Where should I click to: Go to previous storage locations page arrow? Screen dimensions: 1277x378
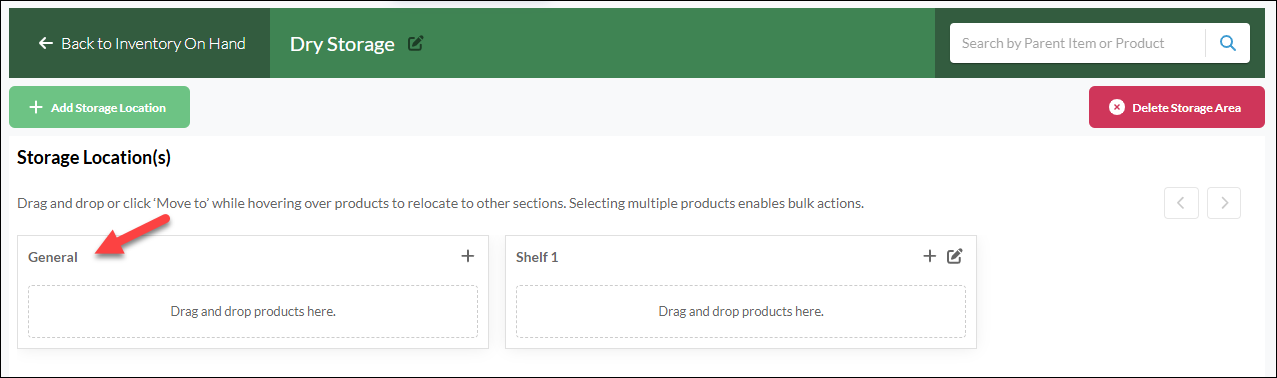[x=1181, y=203]
